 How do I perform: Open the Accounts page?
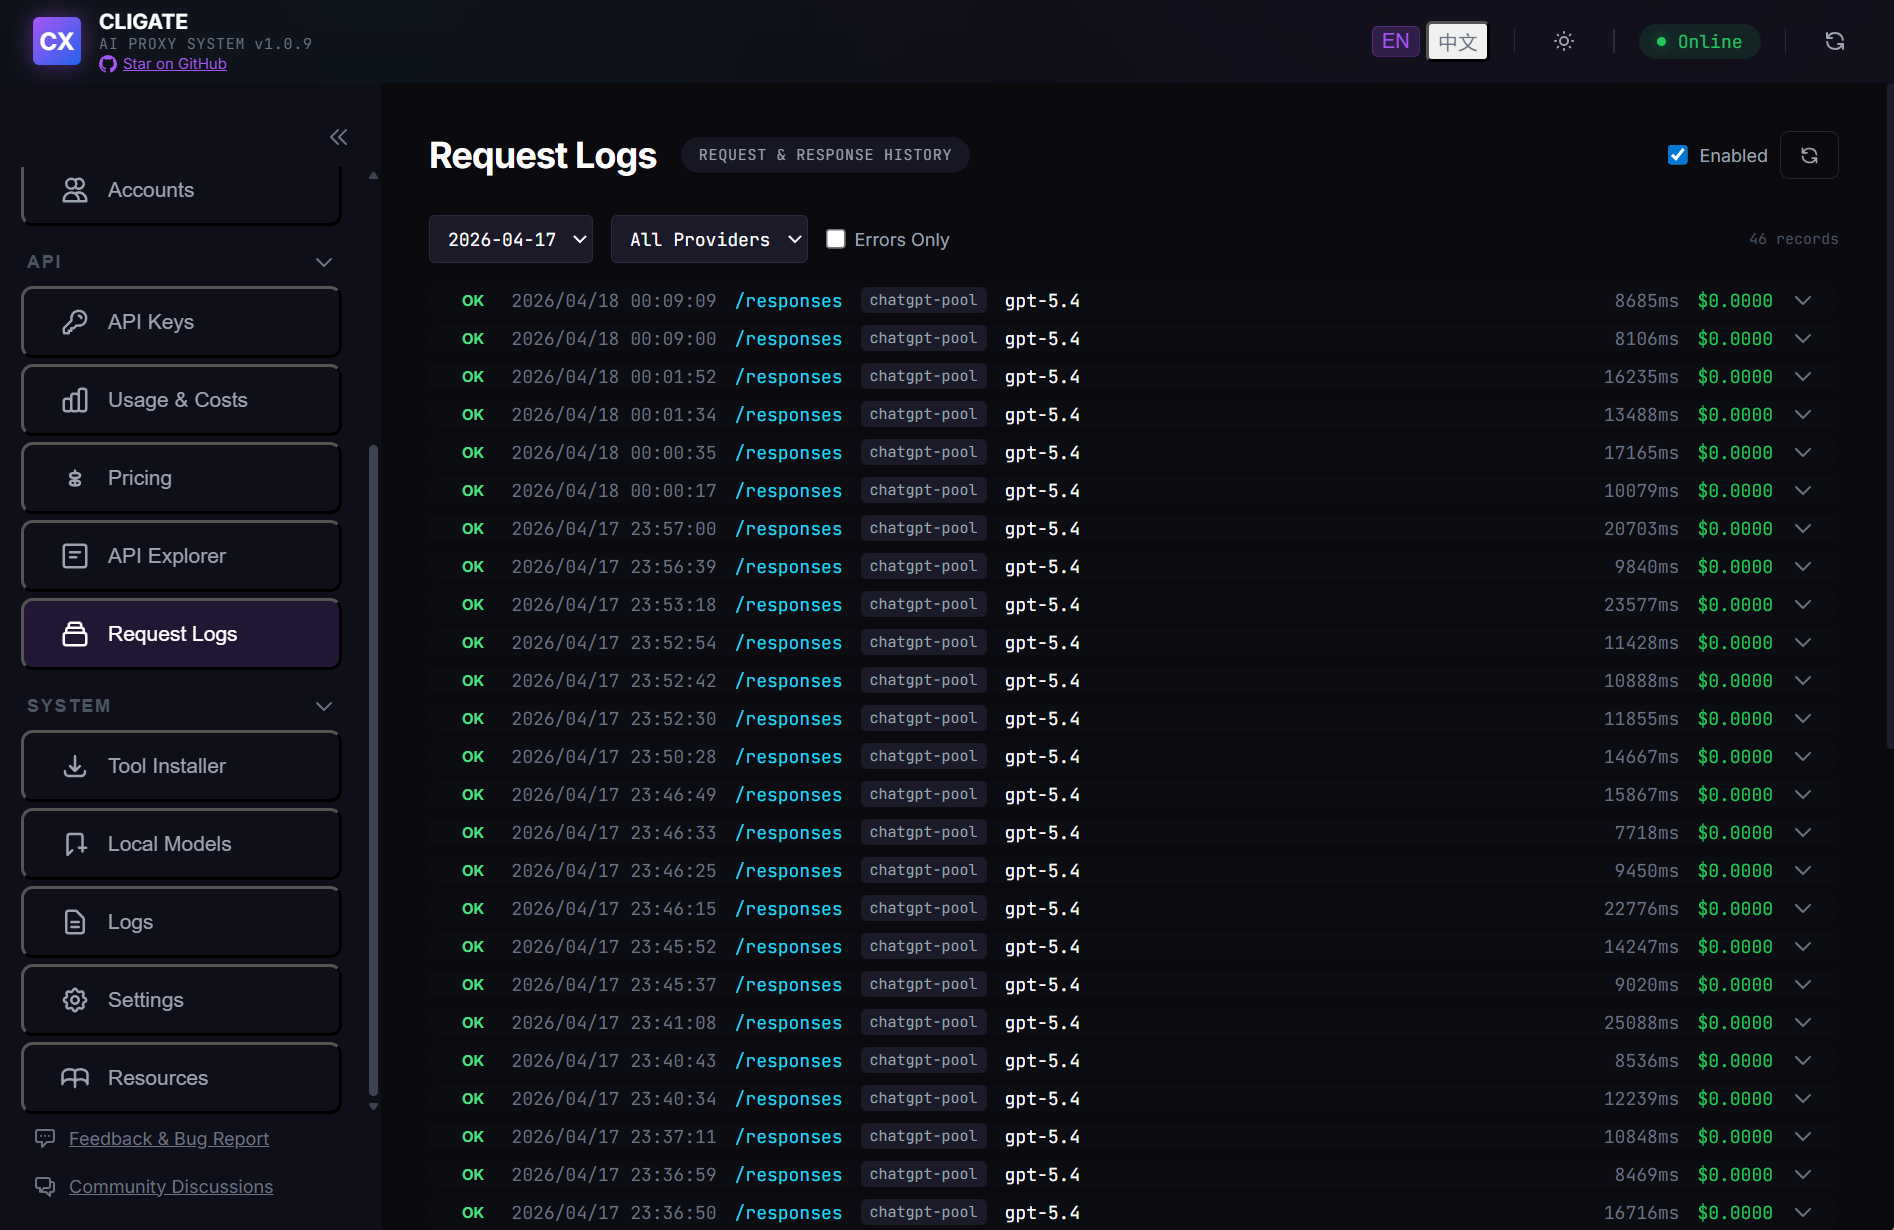[181, 190]
